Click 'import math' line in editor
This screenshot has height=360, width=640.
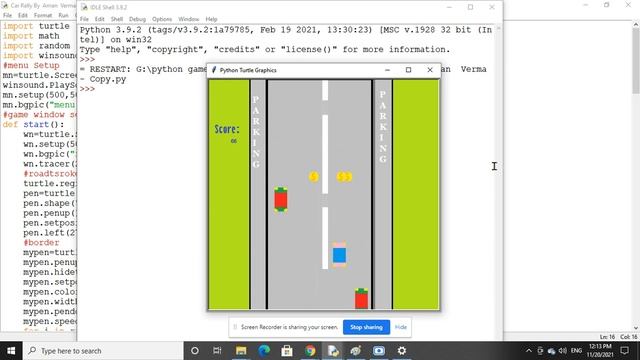click(31, 36)
